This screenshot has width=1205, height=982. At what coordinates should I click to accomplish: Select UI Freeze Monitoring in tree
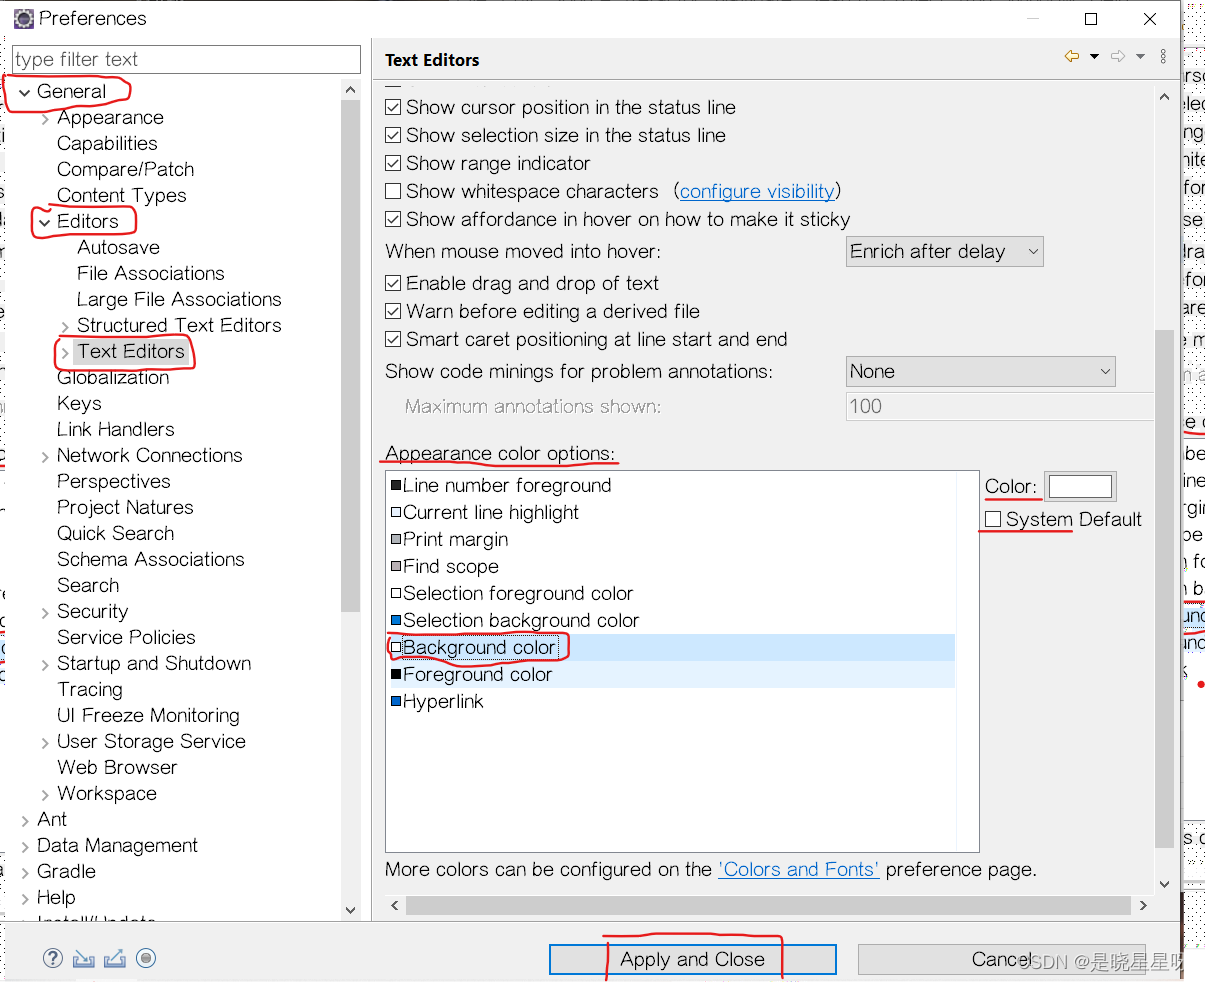(x=148, y=715)
